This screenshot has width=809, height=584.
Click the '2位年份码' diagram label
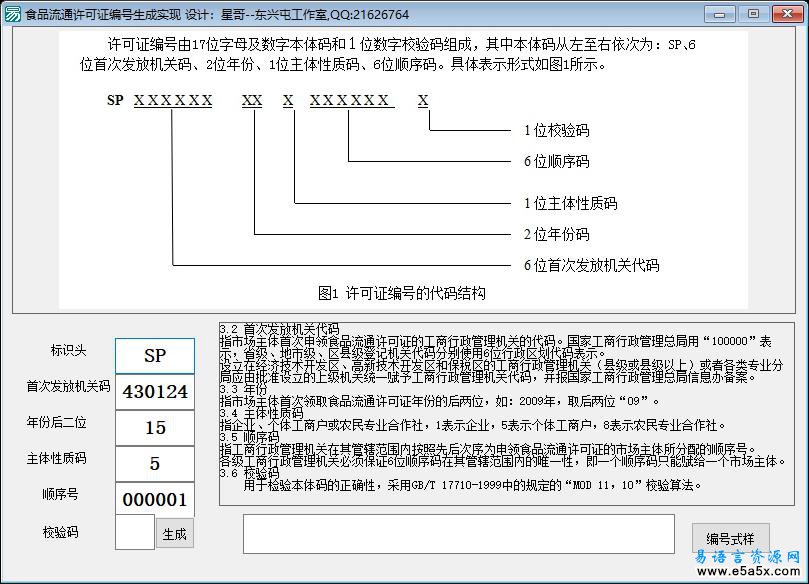click(x=556, y=234)
